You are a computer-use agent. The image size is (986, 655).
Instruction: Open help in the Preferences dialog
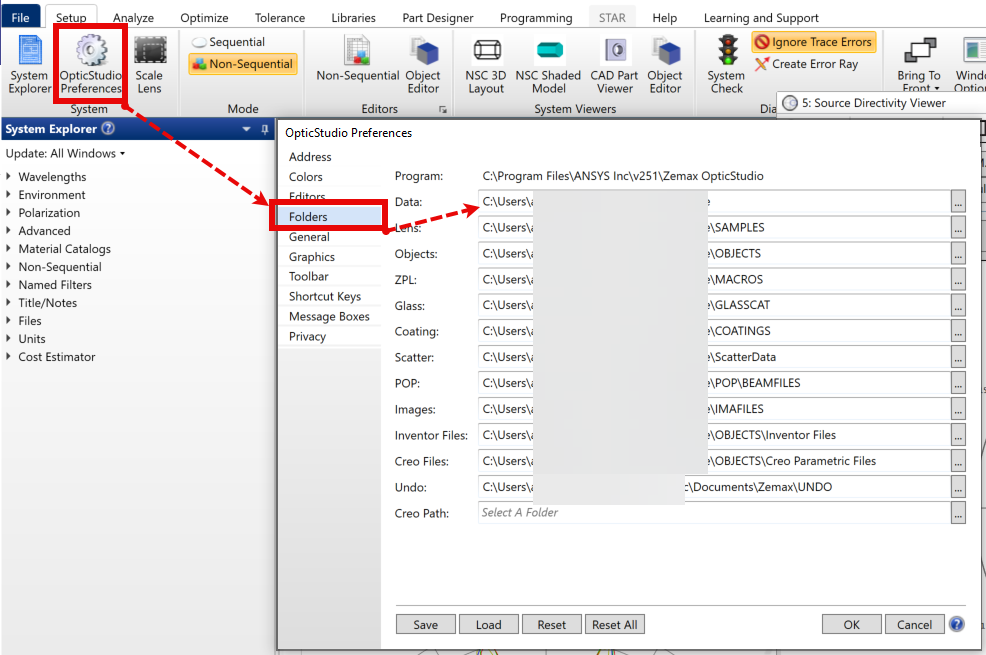[x=956, y=624]
